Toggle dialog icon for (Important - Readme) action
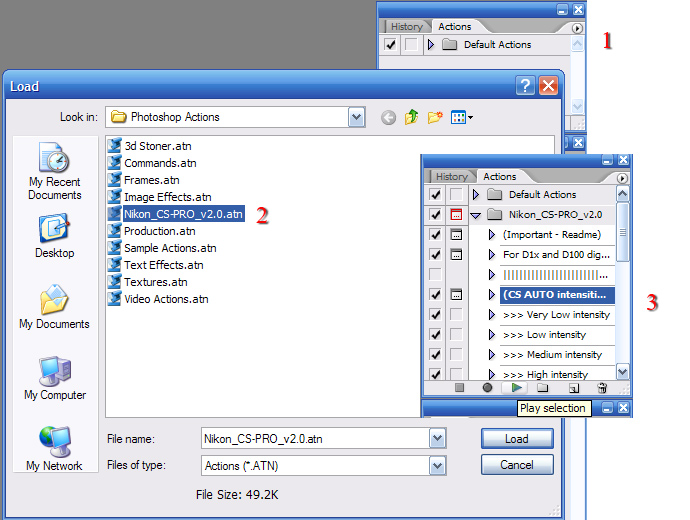This screenshot has height=520, width=690. pyautogui.click(x=456, y=234)
